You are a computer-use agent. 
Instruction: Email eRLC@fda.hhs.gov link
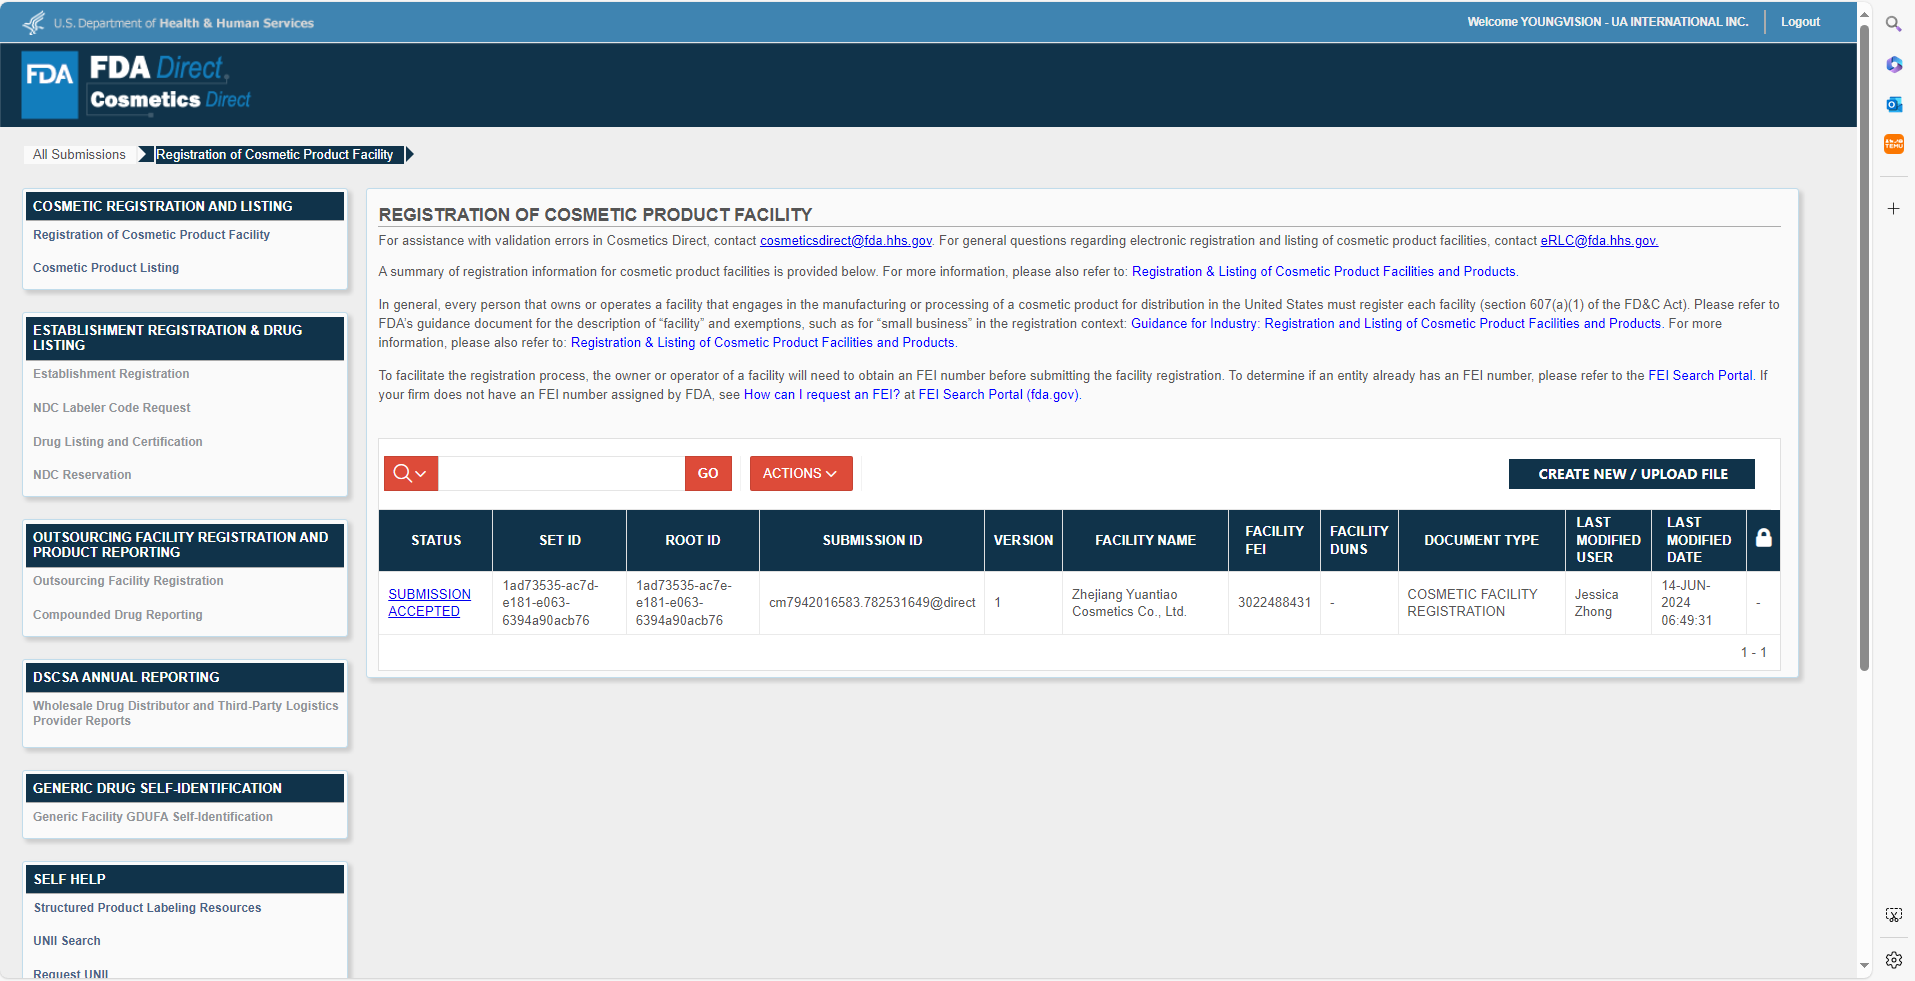[1599, 241]
